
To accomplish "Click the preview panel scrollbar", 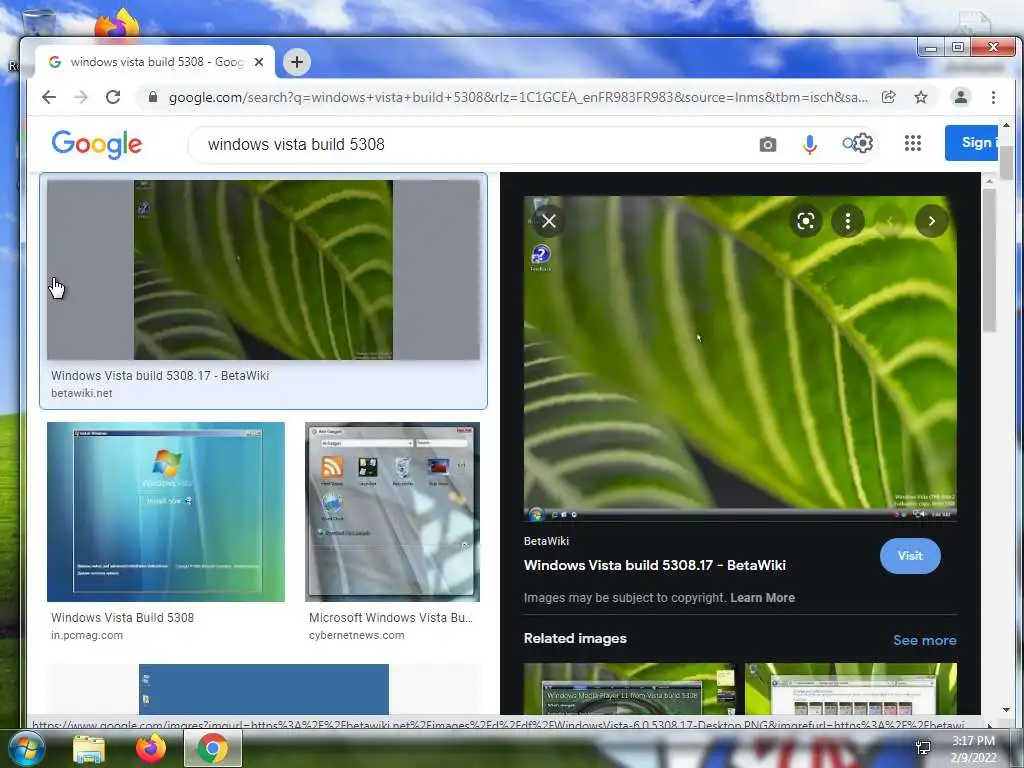I will tap(989, 260).
